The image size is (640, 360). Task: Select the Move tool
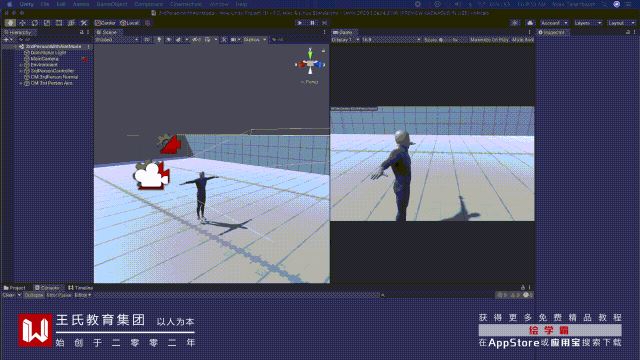pos(22,23)
